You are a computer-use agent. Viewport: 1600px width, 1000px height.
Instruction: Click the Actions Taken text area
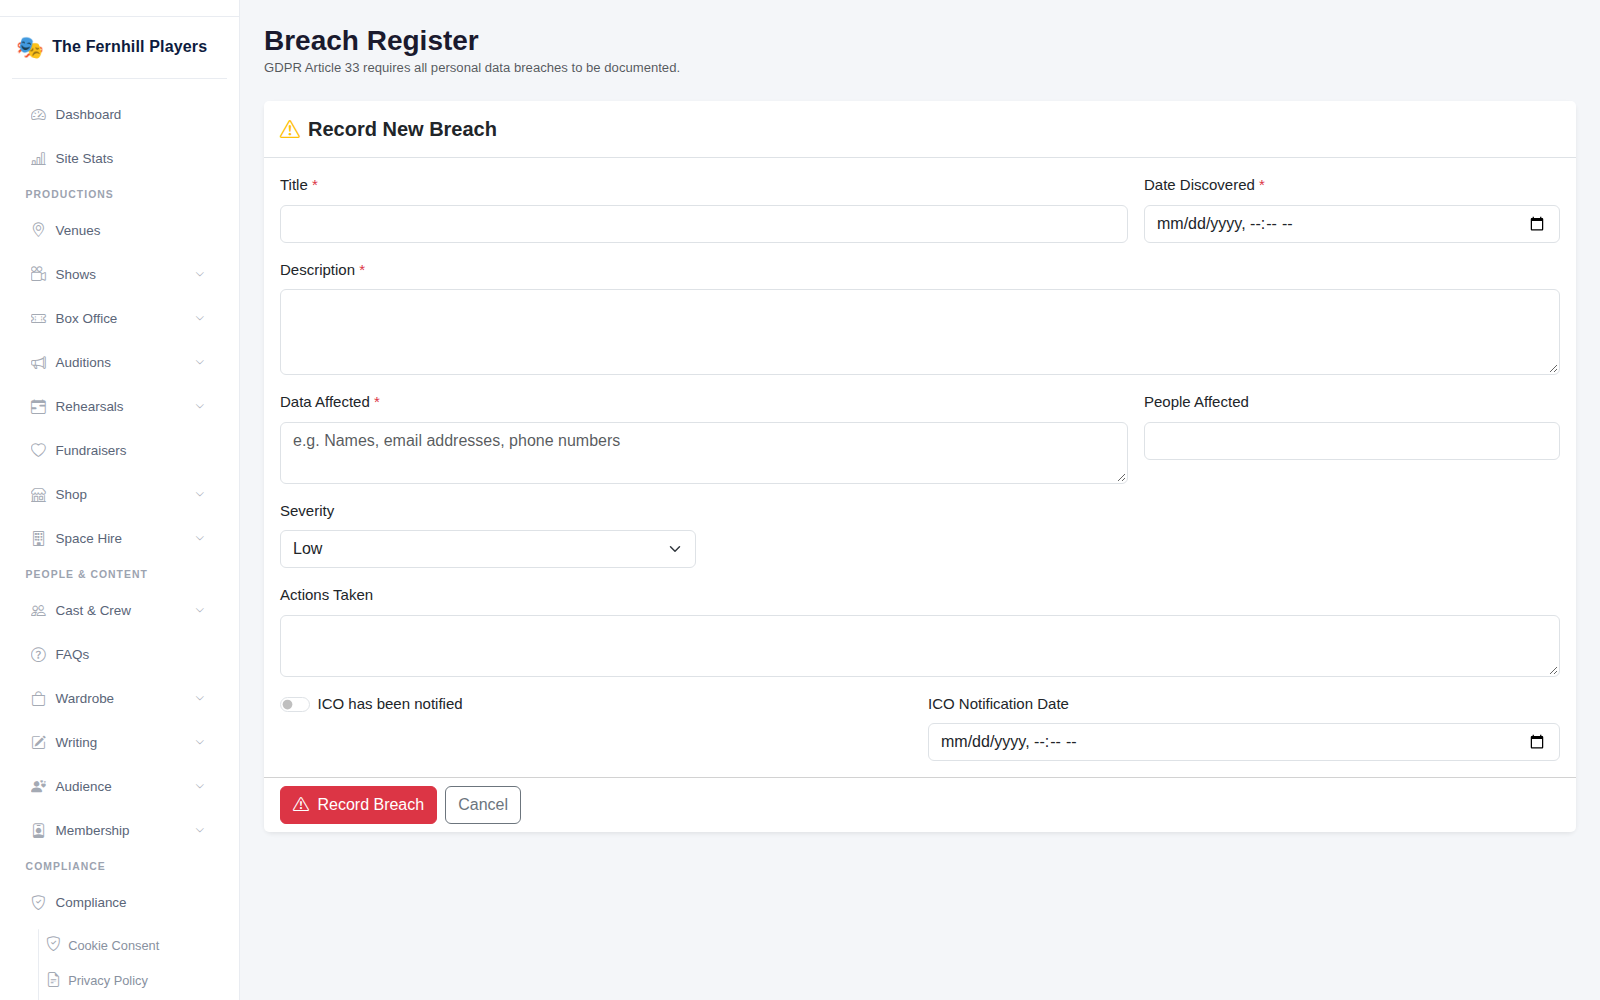[x=920, y=646]
